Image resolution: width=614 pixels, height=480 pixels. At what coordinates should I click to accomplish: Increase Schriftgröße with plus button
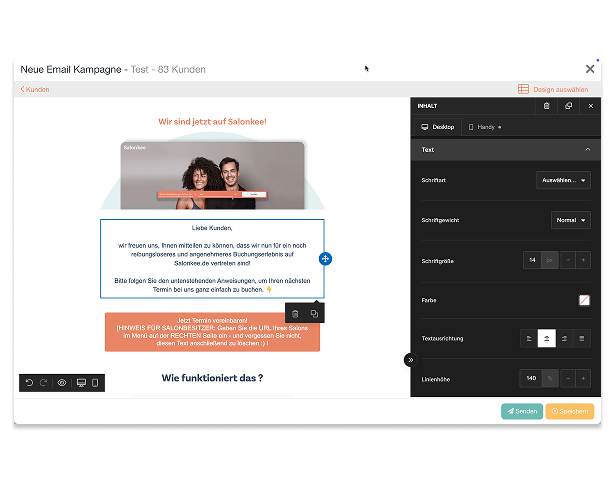pos(583,260)
